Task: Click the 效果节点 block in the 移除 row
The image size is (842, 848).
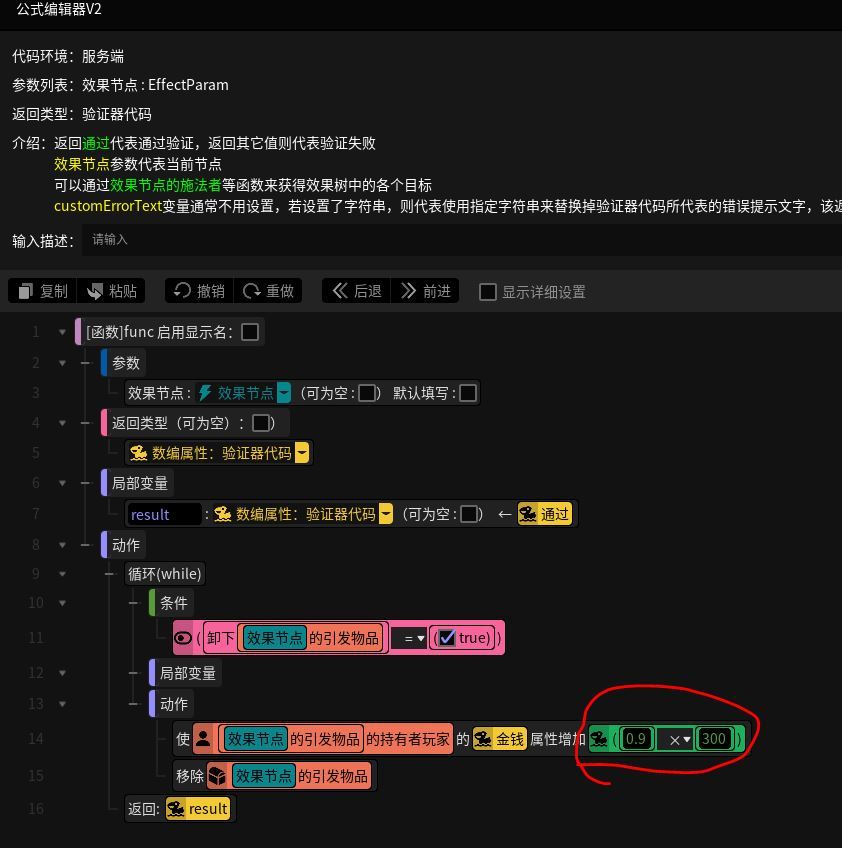Action: [x=263, y=776]
